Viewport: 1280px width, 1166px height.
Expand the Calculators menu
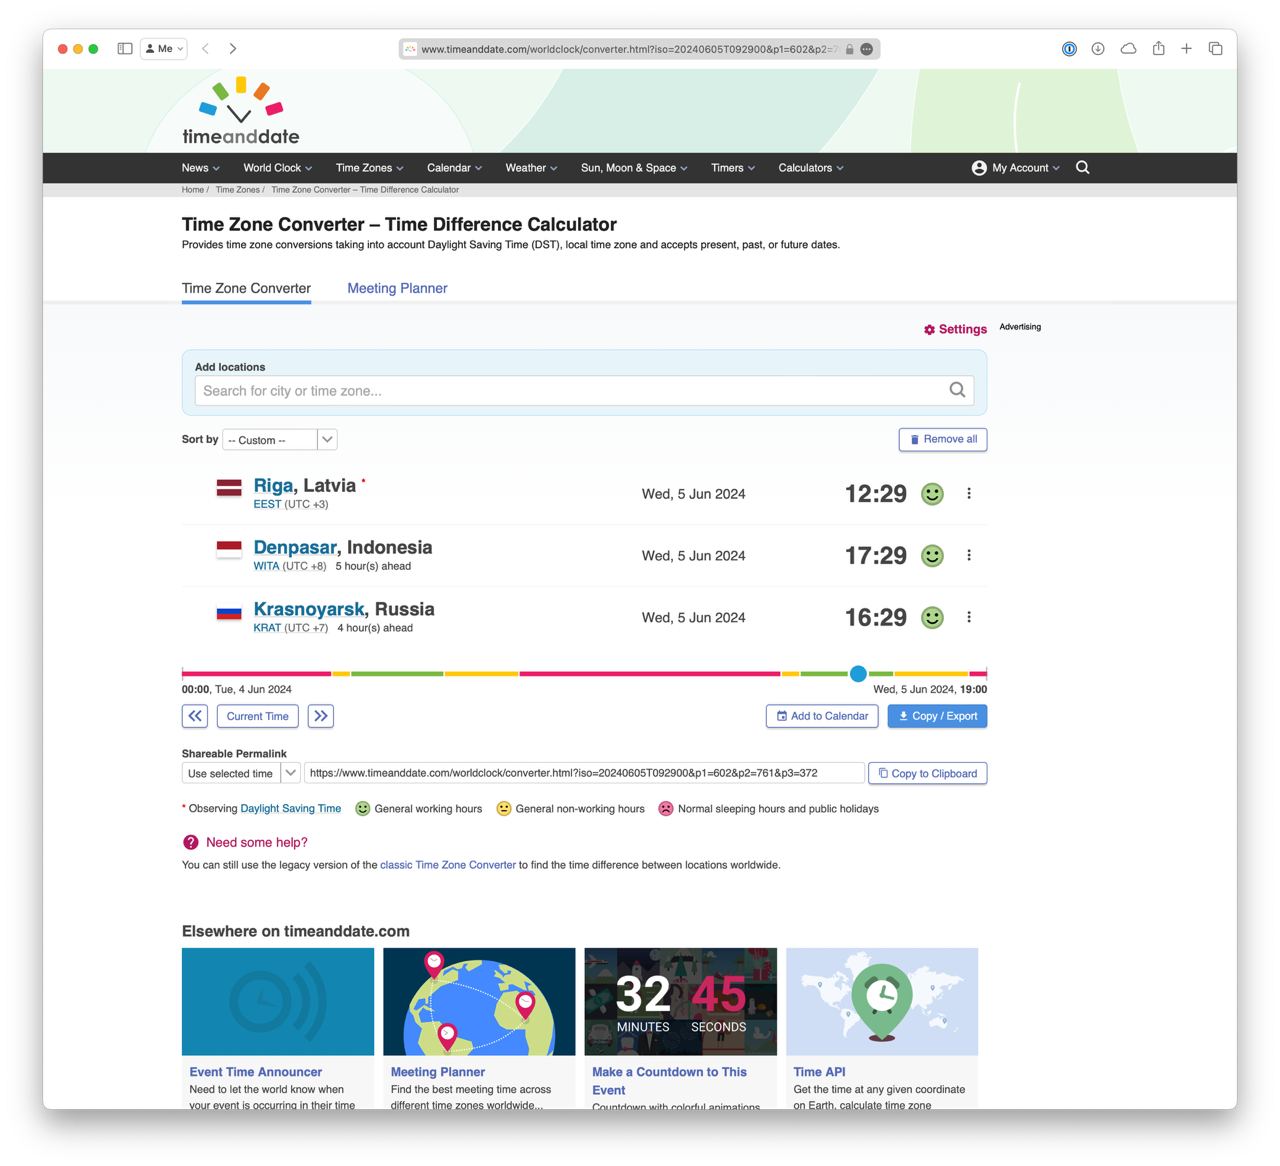(811, 168)
